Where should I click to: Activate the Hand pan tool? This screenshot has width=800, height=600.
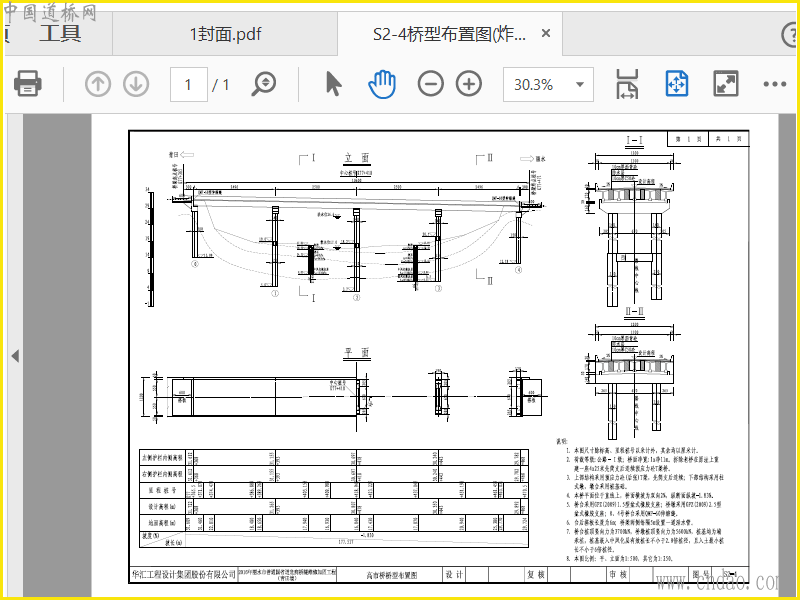[382, 84]
